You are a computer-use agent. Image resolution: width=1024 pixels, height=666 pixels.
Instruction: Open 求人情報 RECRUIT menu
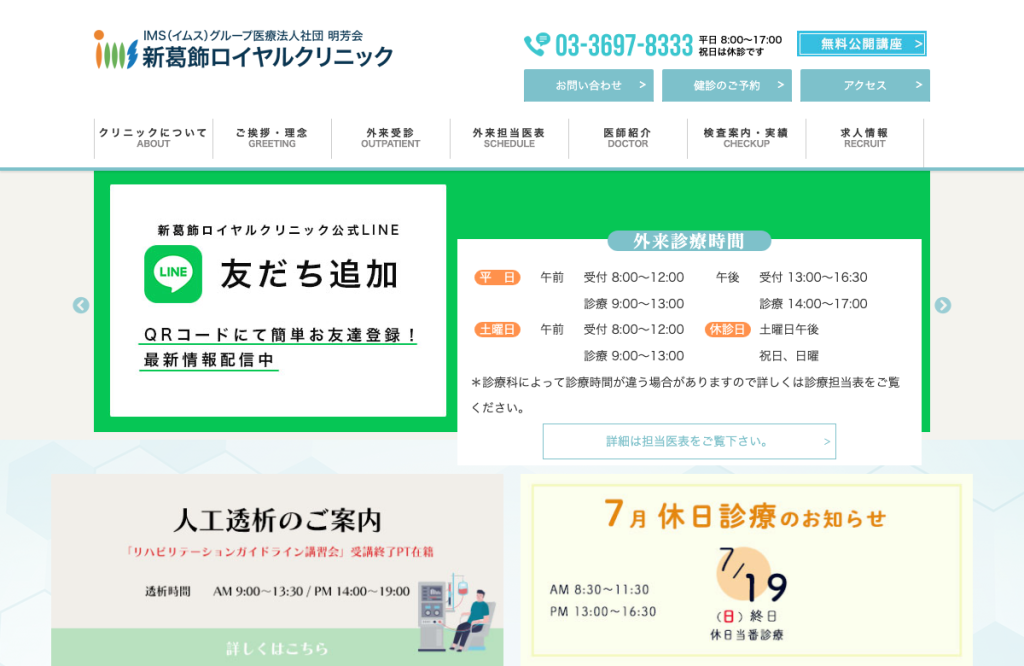pos(865,138)
